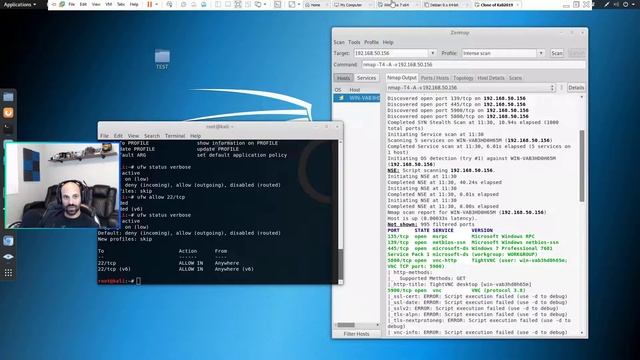Open the Edit menu in the terminal window
This screenshot has height=360, width=640.
point(118,136)
